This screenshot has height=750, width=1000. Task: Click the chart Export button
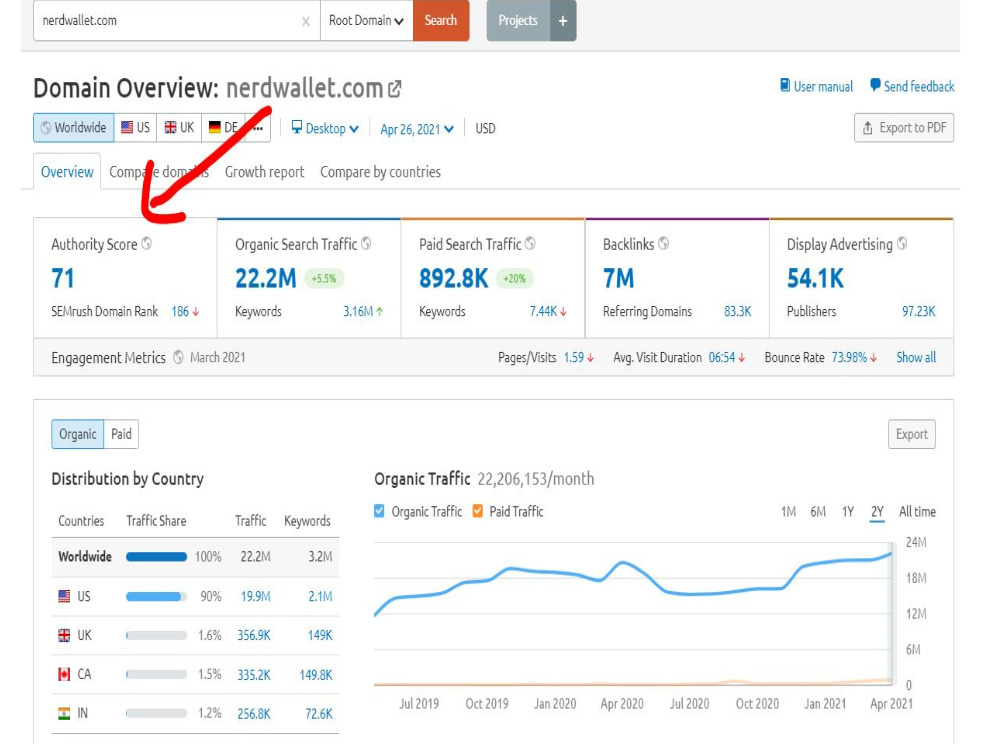pyautogui.click(x=912, y=434)
